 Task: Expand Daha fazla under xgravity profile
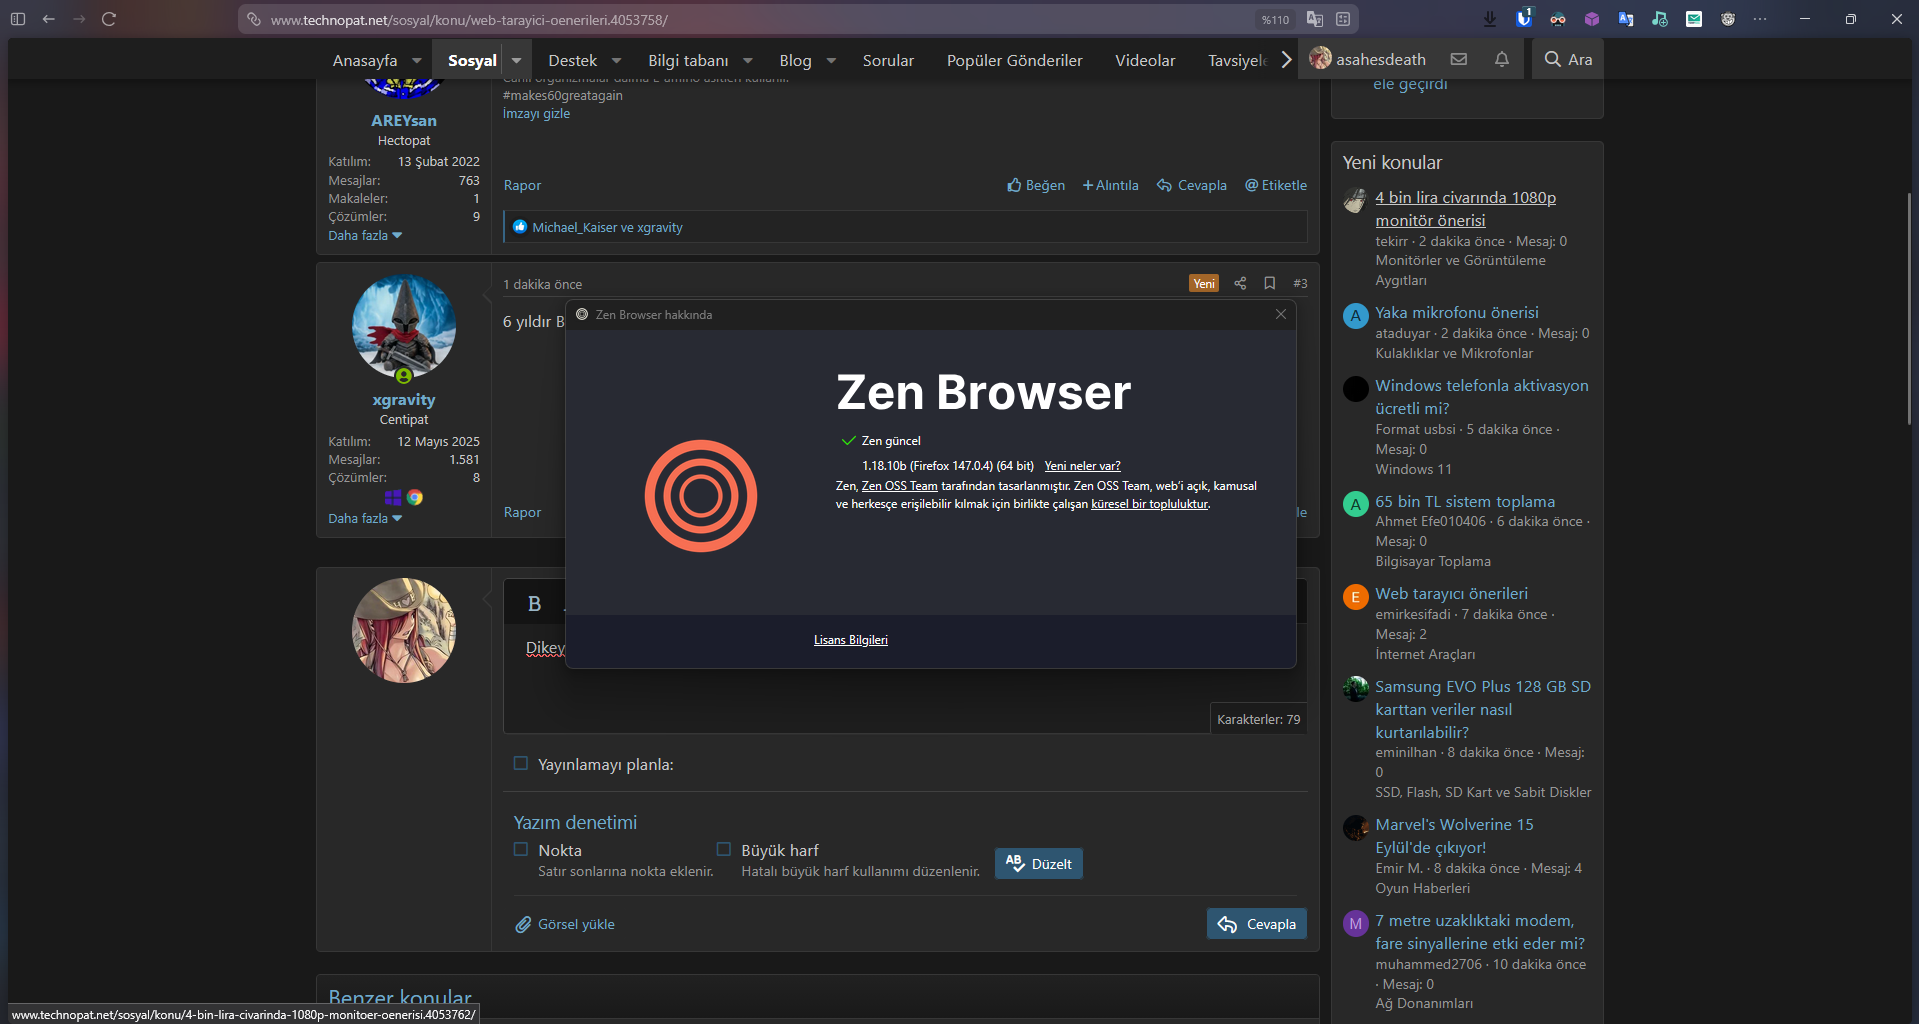coord(365,518)
